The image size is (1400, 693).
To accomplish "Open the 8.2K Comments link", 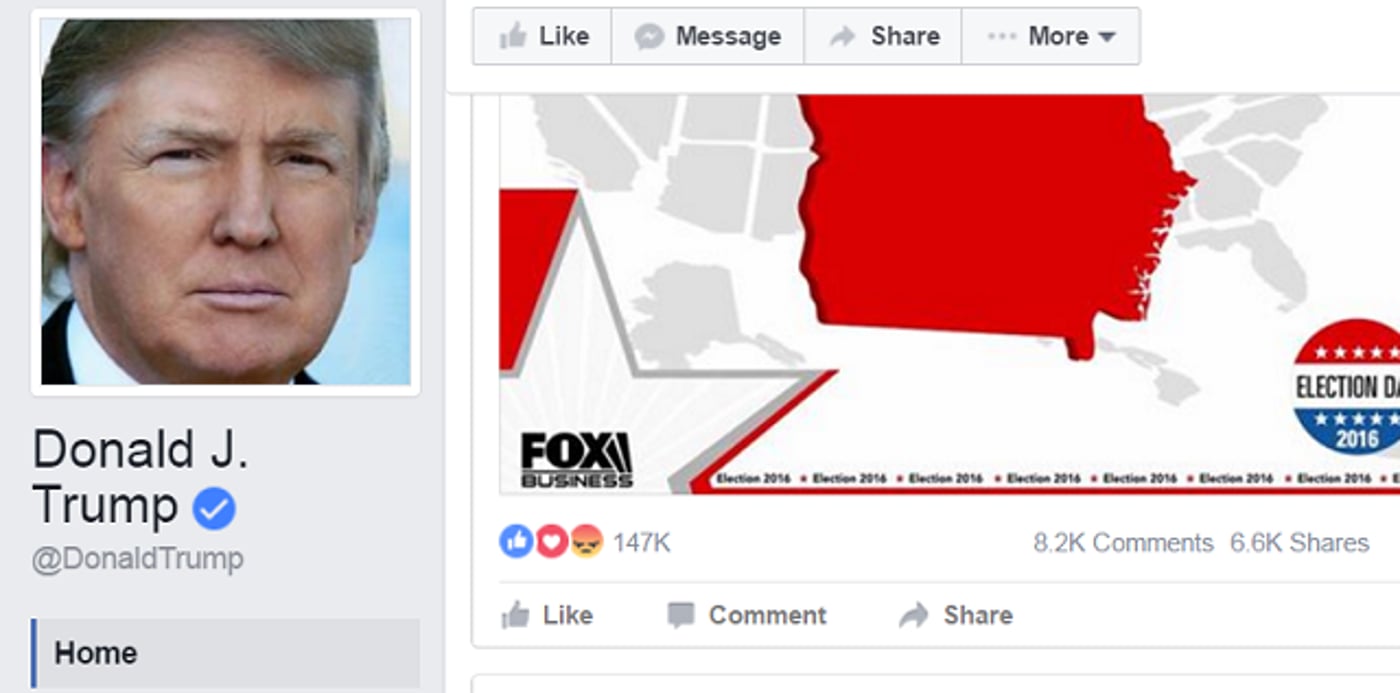I will point(1123,543).
